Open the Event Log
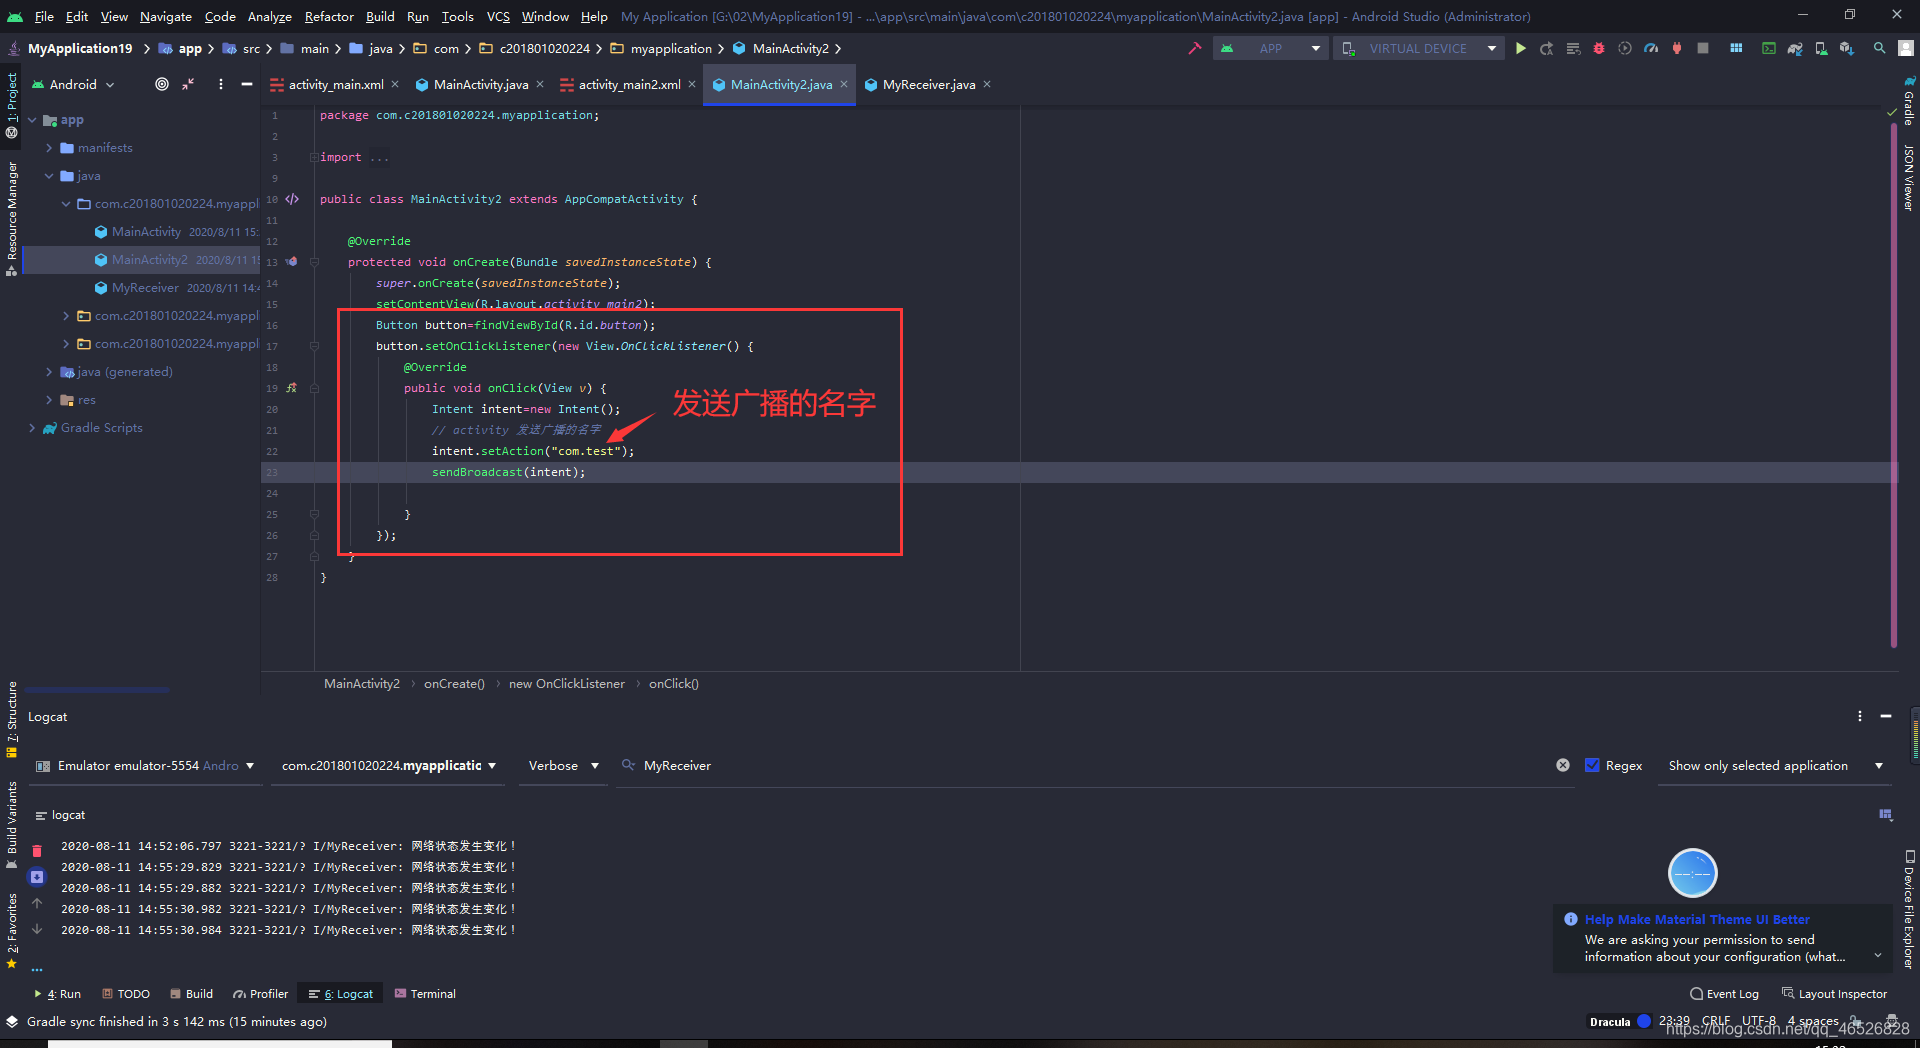 [1724, 993]
